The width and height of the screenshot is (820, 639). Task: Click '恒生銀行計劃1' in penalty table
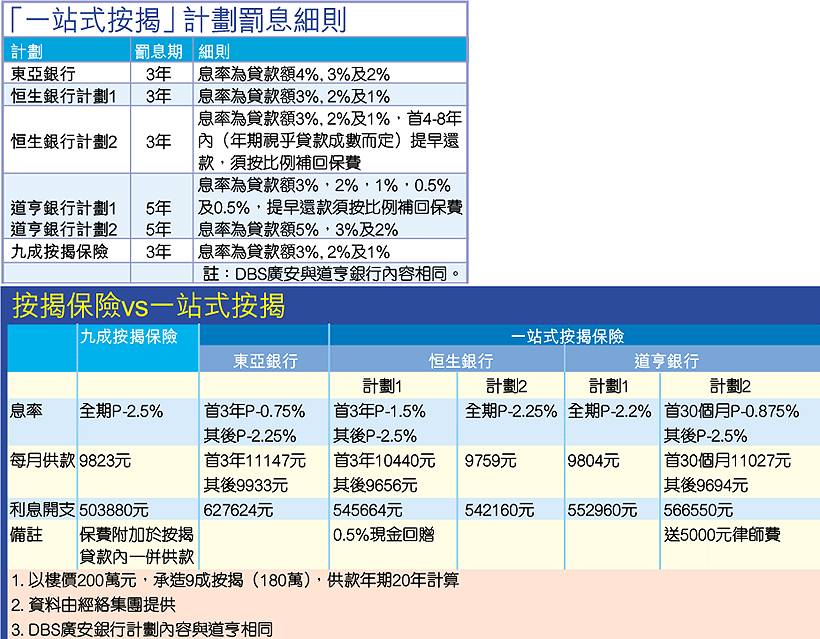(x=63, y=96)
